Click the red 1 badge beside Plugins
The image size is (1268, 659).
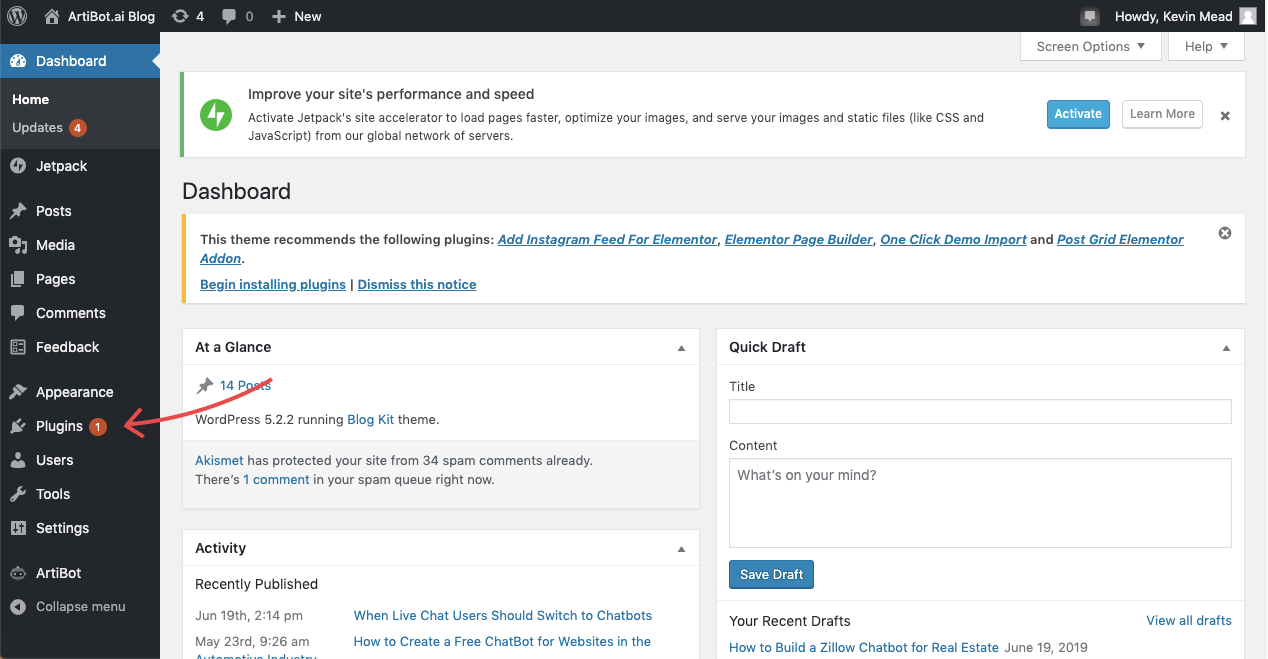point(98,427)
